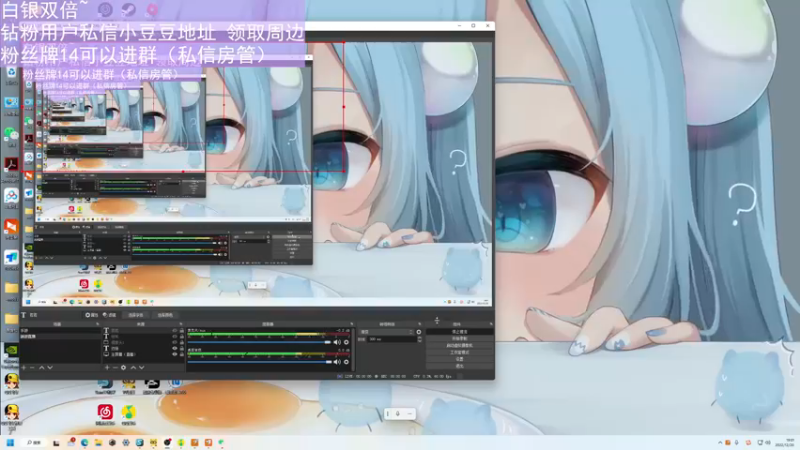Hide the fourth text source in OBS
The width and height of the screenshot is (800, 450).
click(174, 348)
